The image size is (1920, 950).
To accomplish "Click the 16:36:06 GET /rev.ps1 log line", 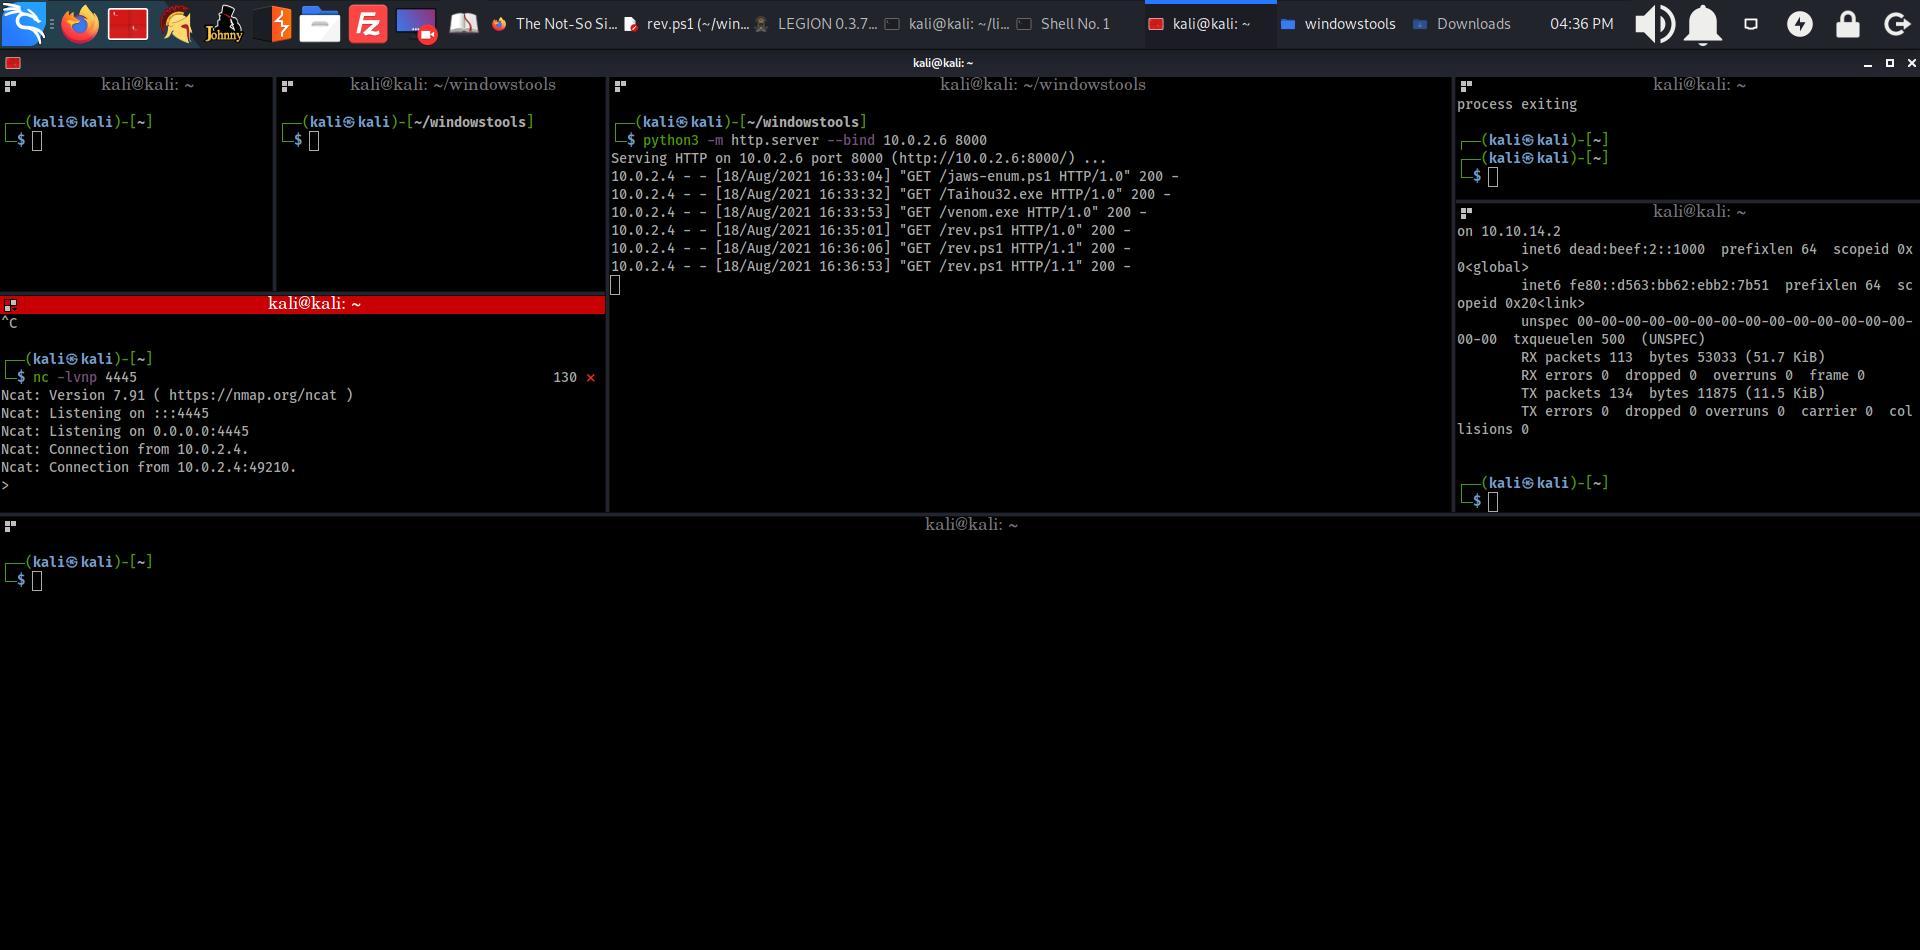I will click(x=870, y=248).
